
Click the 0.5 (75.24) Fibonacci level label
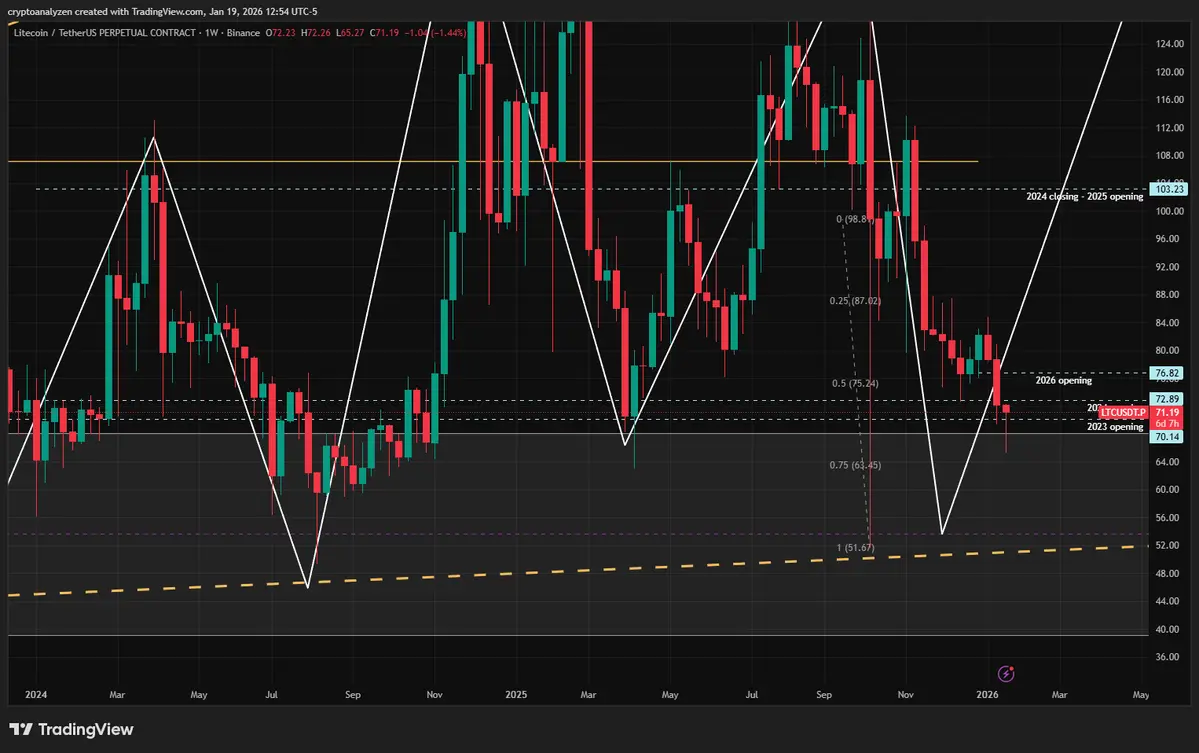point(855,383)
